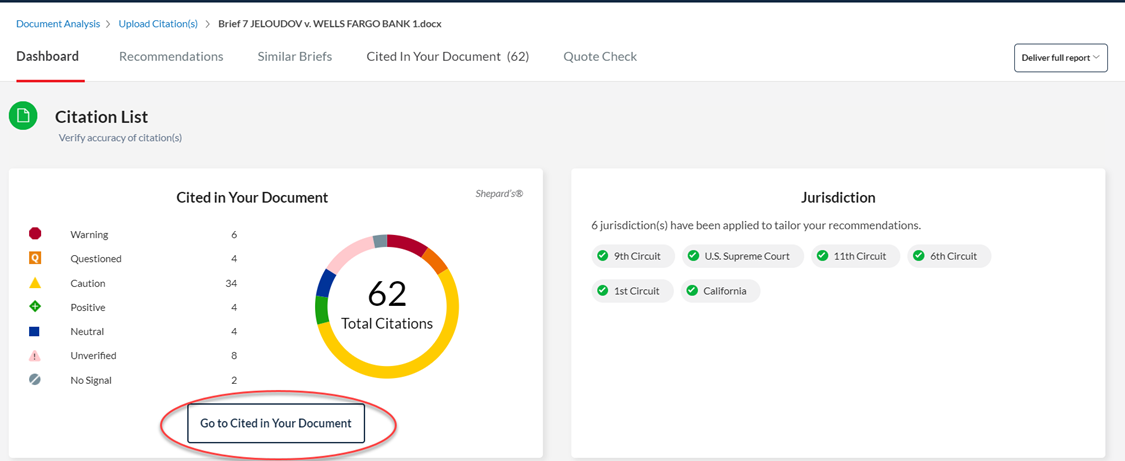This screenshot has height=461, width=1125.
Task: Click the Jurisdiction panel heading
Action: [x=838, y=197]
